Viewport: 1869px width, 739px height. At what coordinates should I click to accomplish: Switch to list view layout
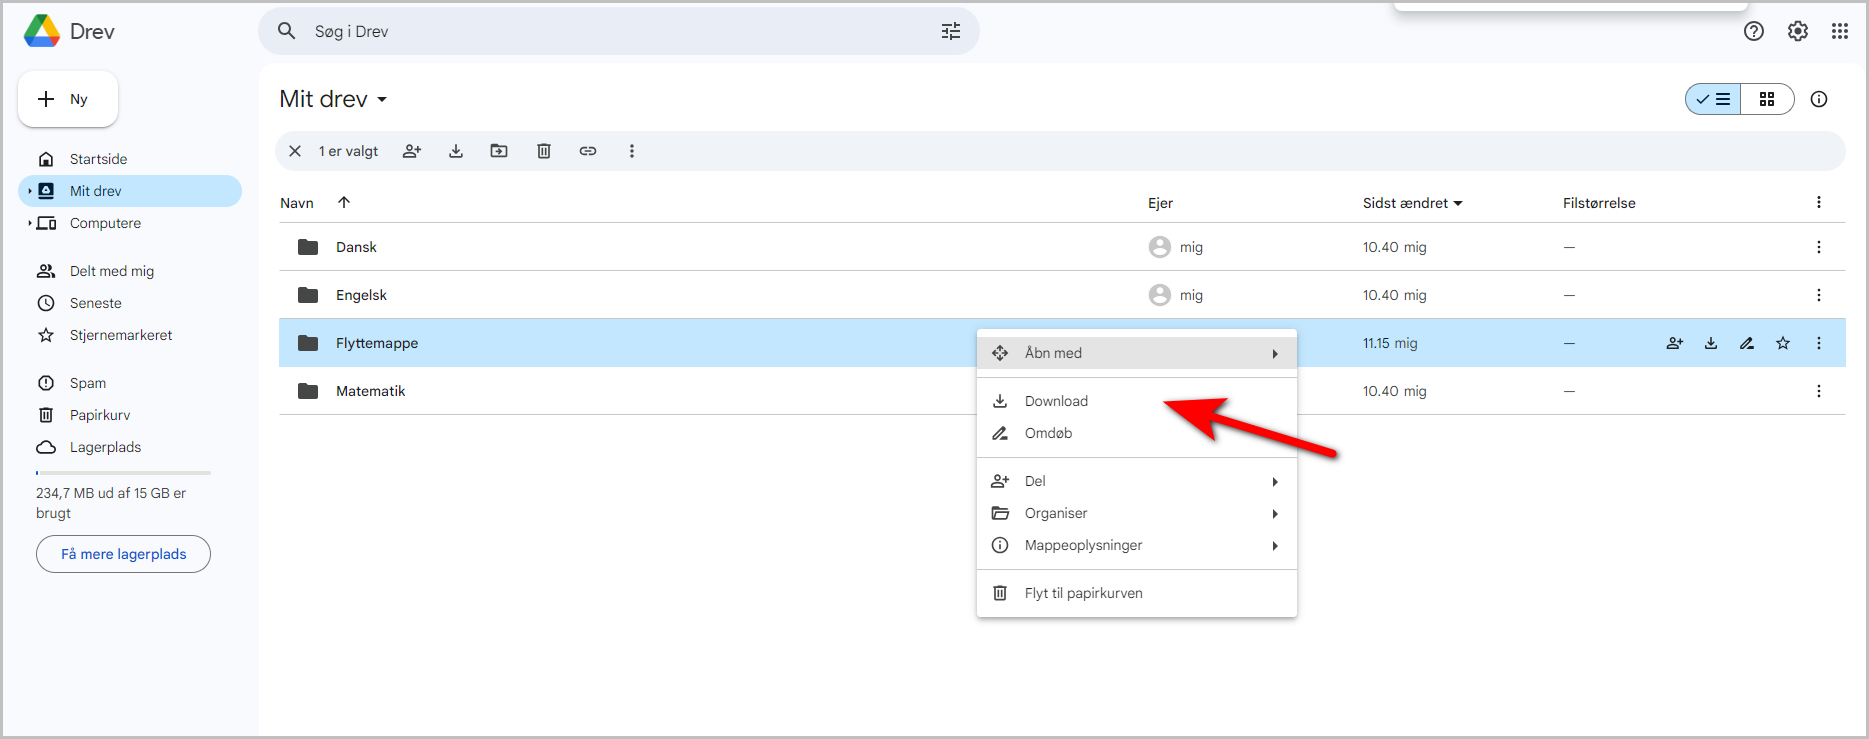(1714, 99)
